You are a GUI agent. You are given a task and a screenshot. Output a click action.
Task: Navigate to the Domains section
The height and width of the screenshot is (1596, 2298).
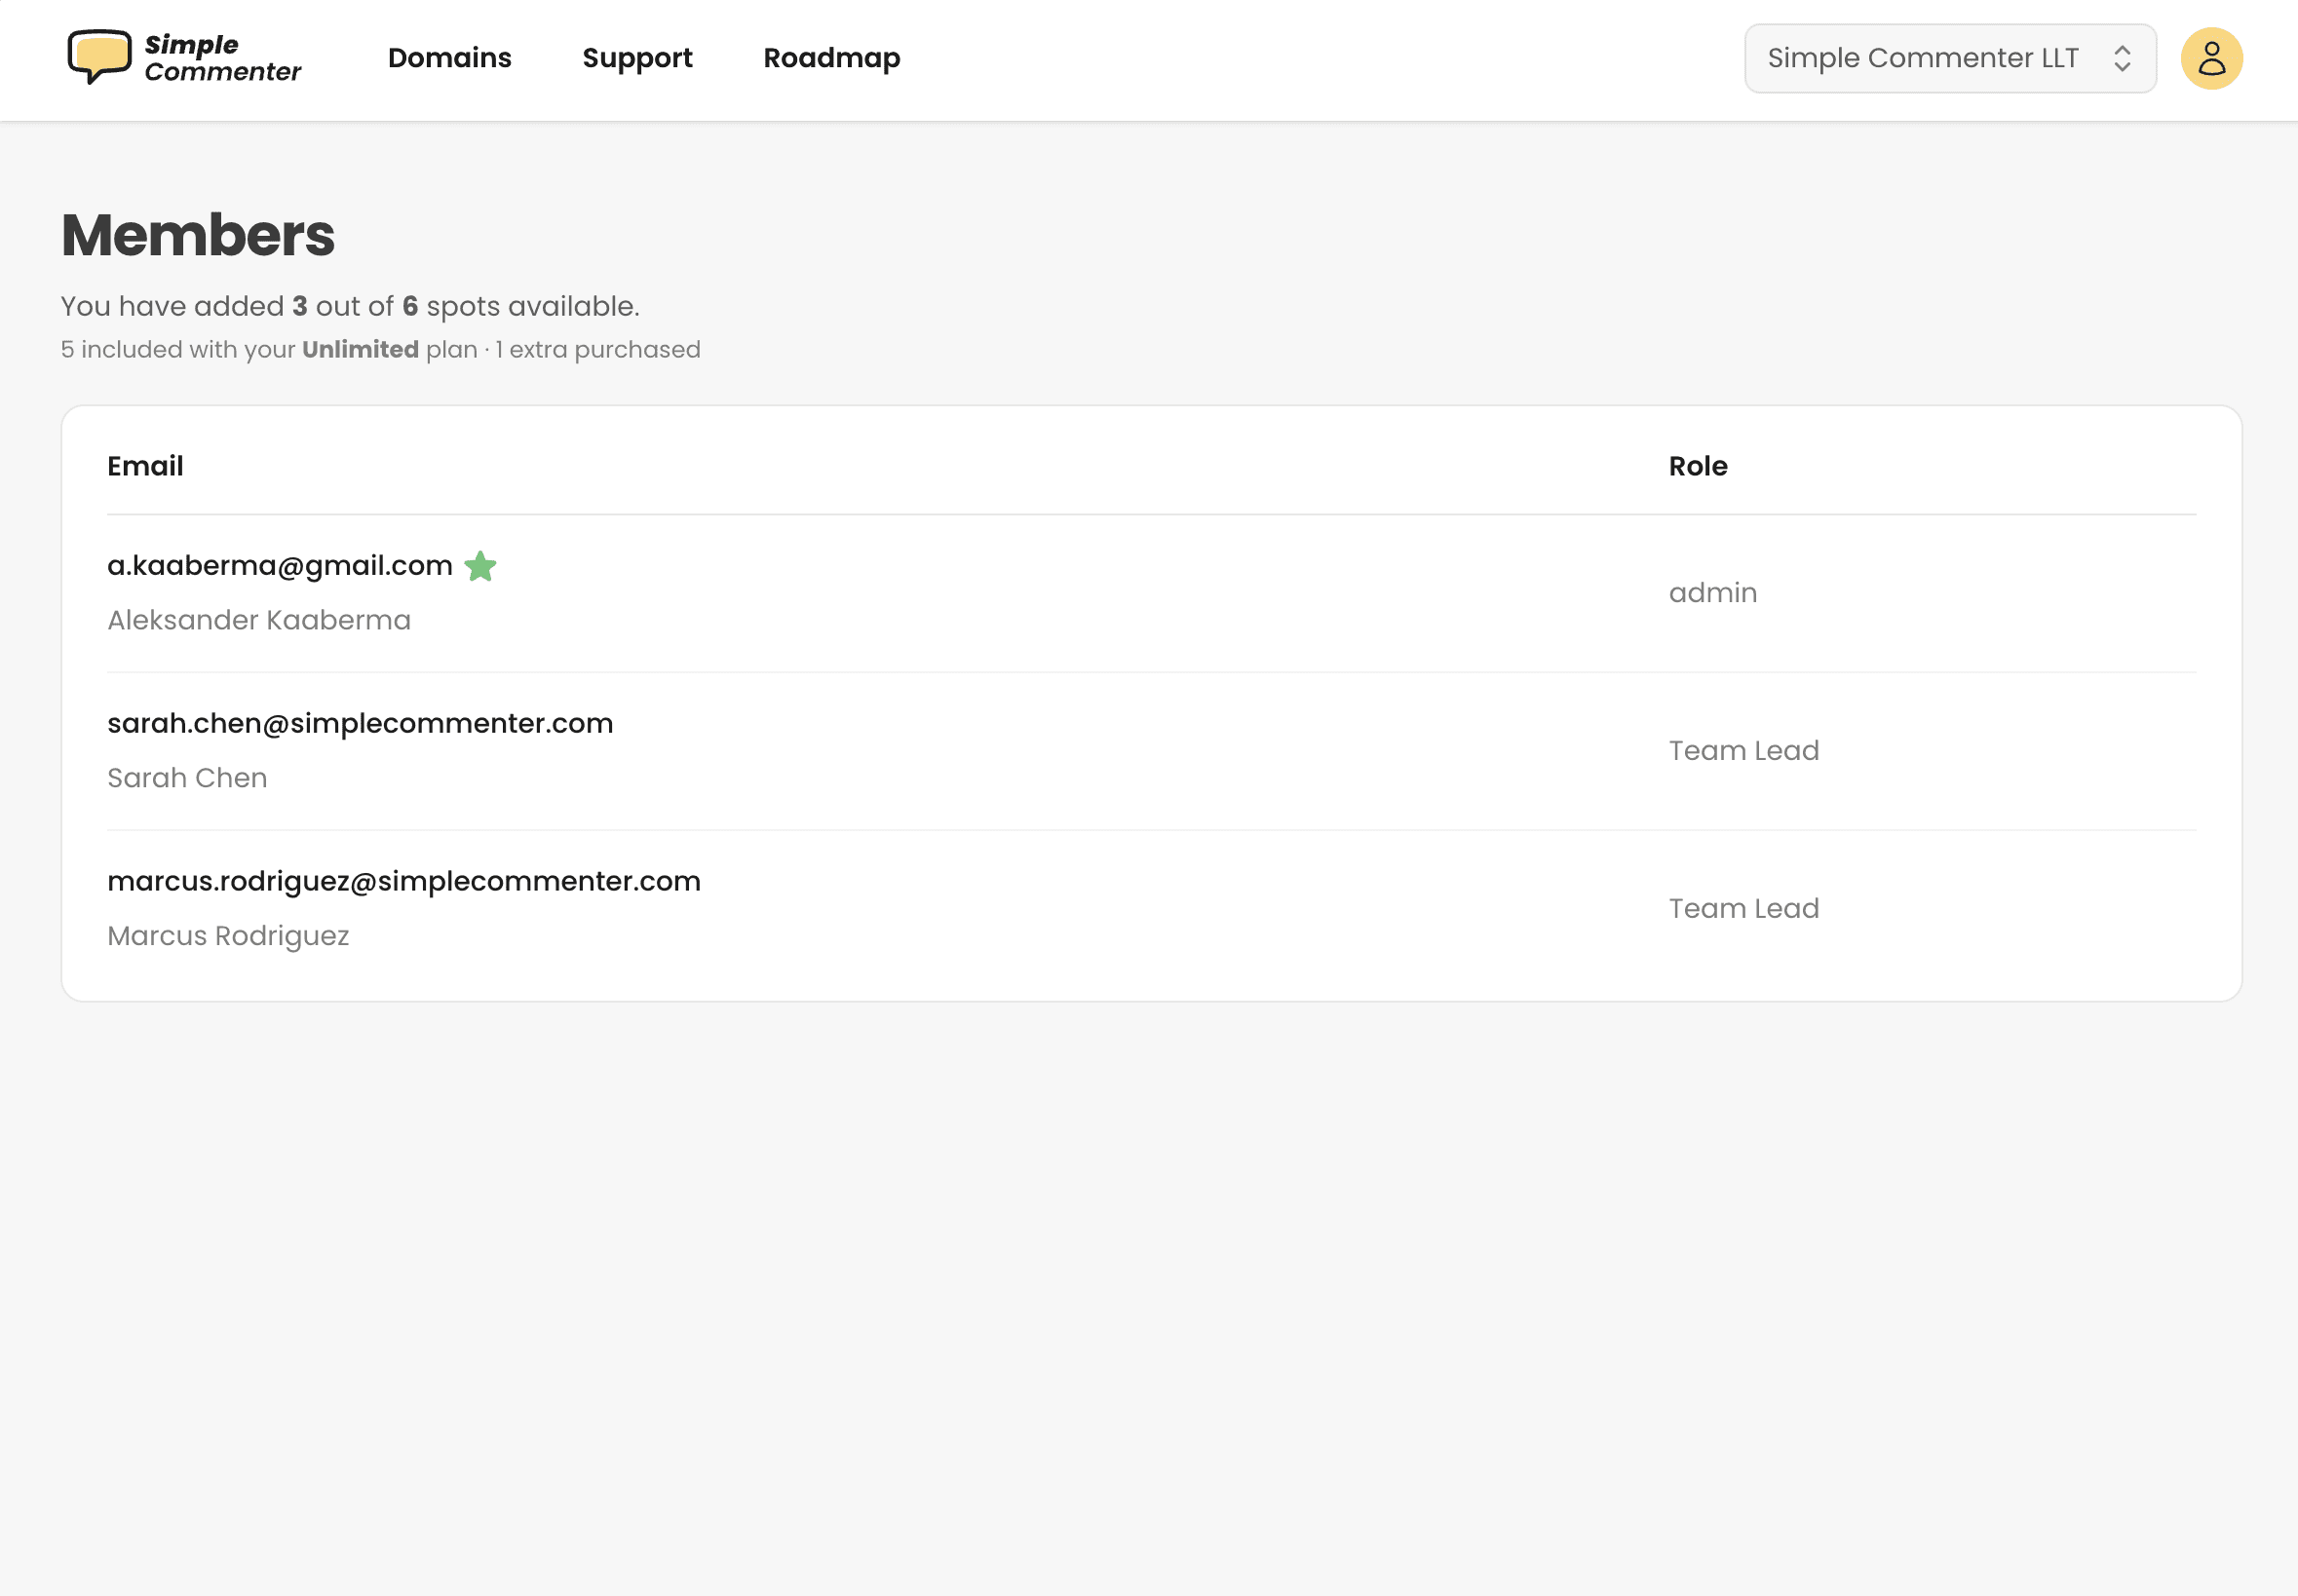coord(449,58)
